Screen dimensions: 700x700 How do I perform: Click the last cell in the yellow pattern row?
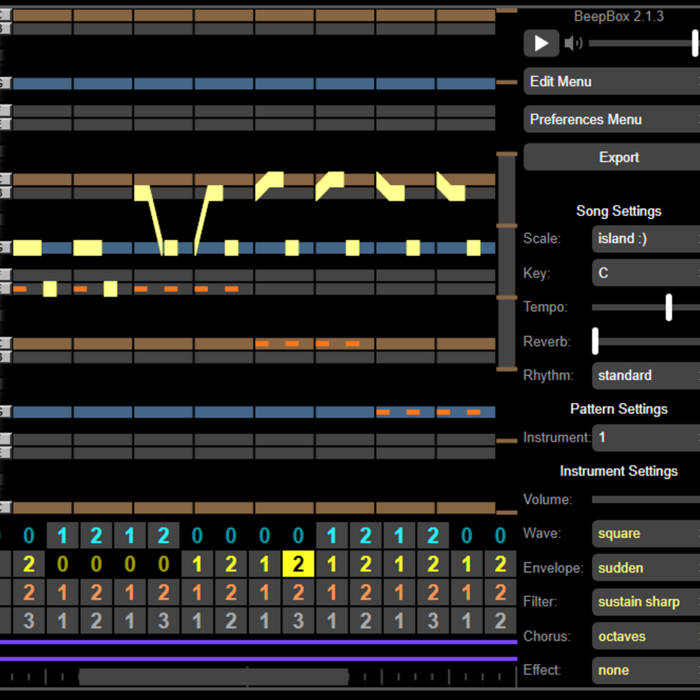[500, 564]
